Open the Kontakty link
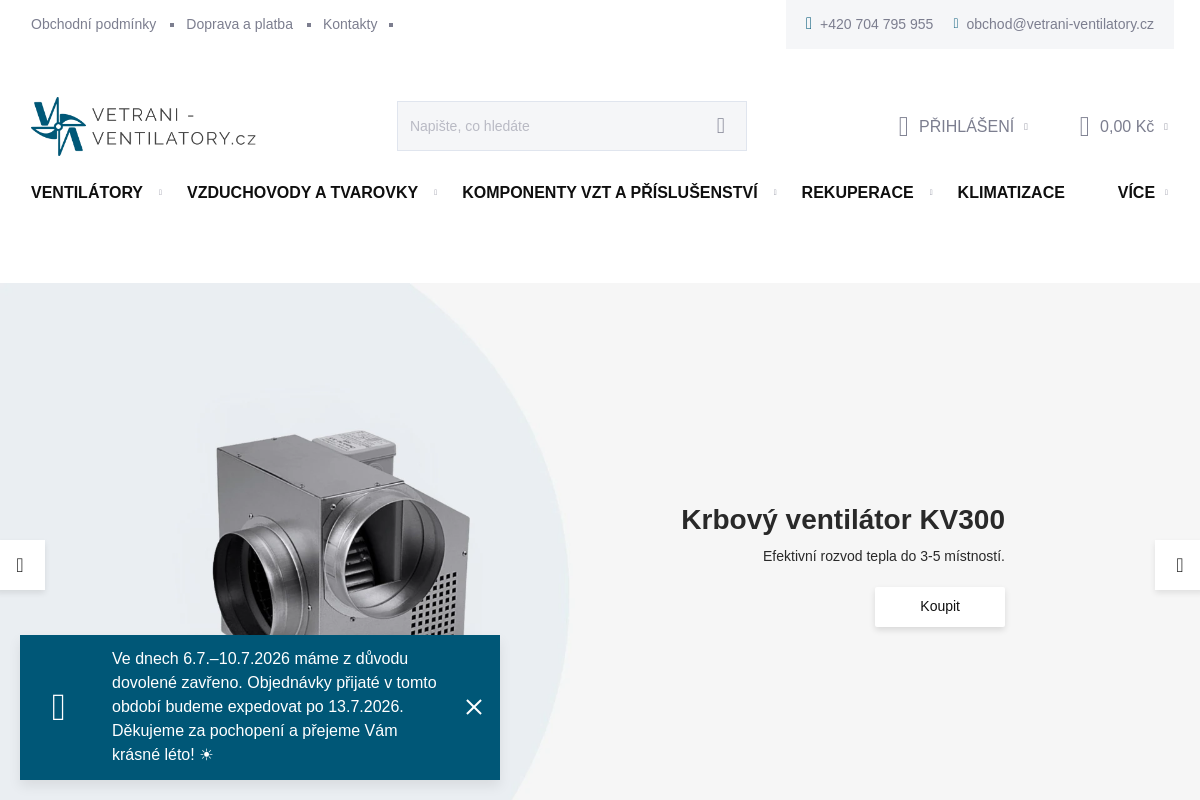 pos(350,24)
